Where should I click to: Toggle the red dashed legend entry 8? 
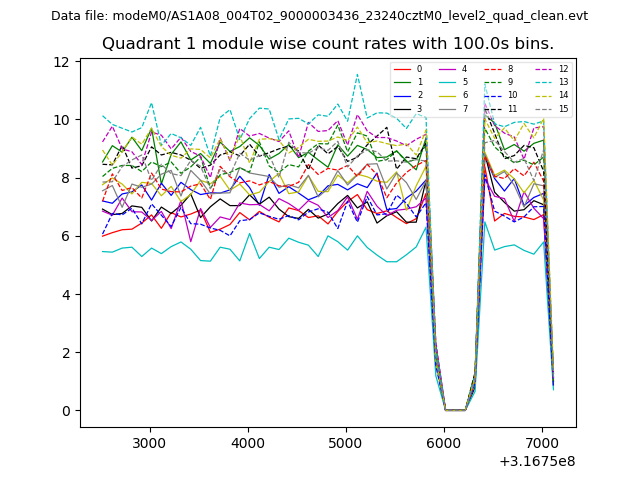[x=492, y=69]
